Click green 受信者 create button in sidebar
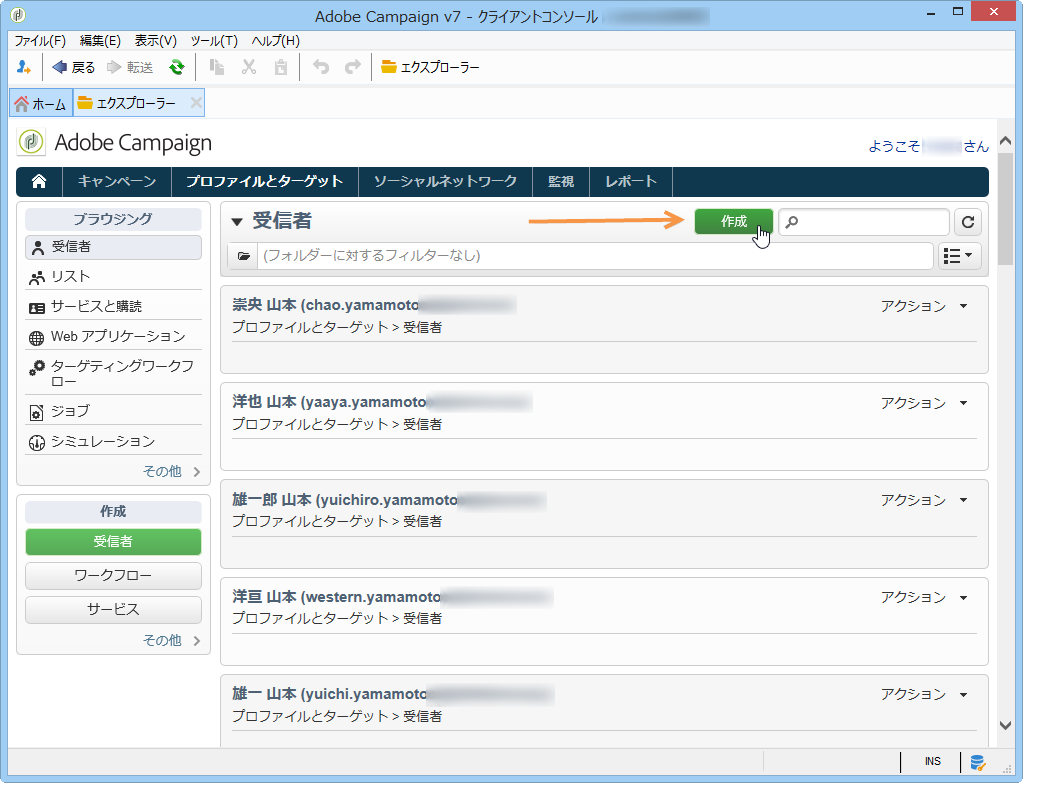Image resolution: width=1054 pixels, height=812 pixels. pyautogui.click(x=113, y=542)
